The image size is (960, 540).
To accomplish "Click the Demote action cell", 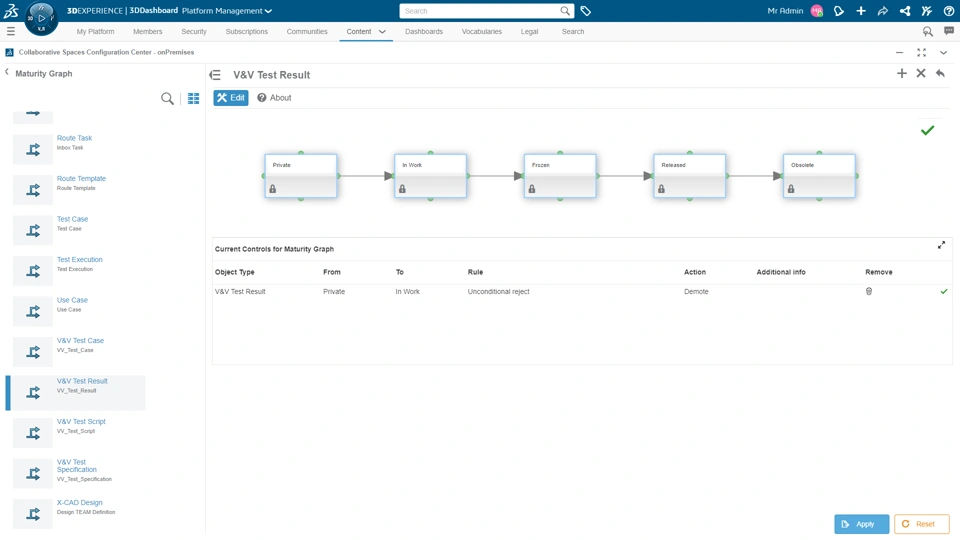I will tap(696, 291).
